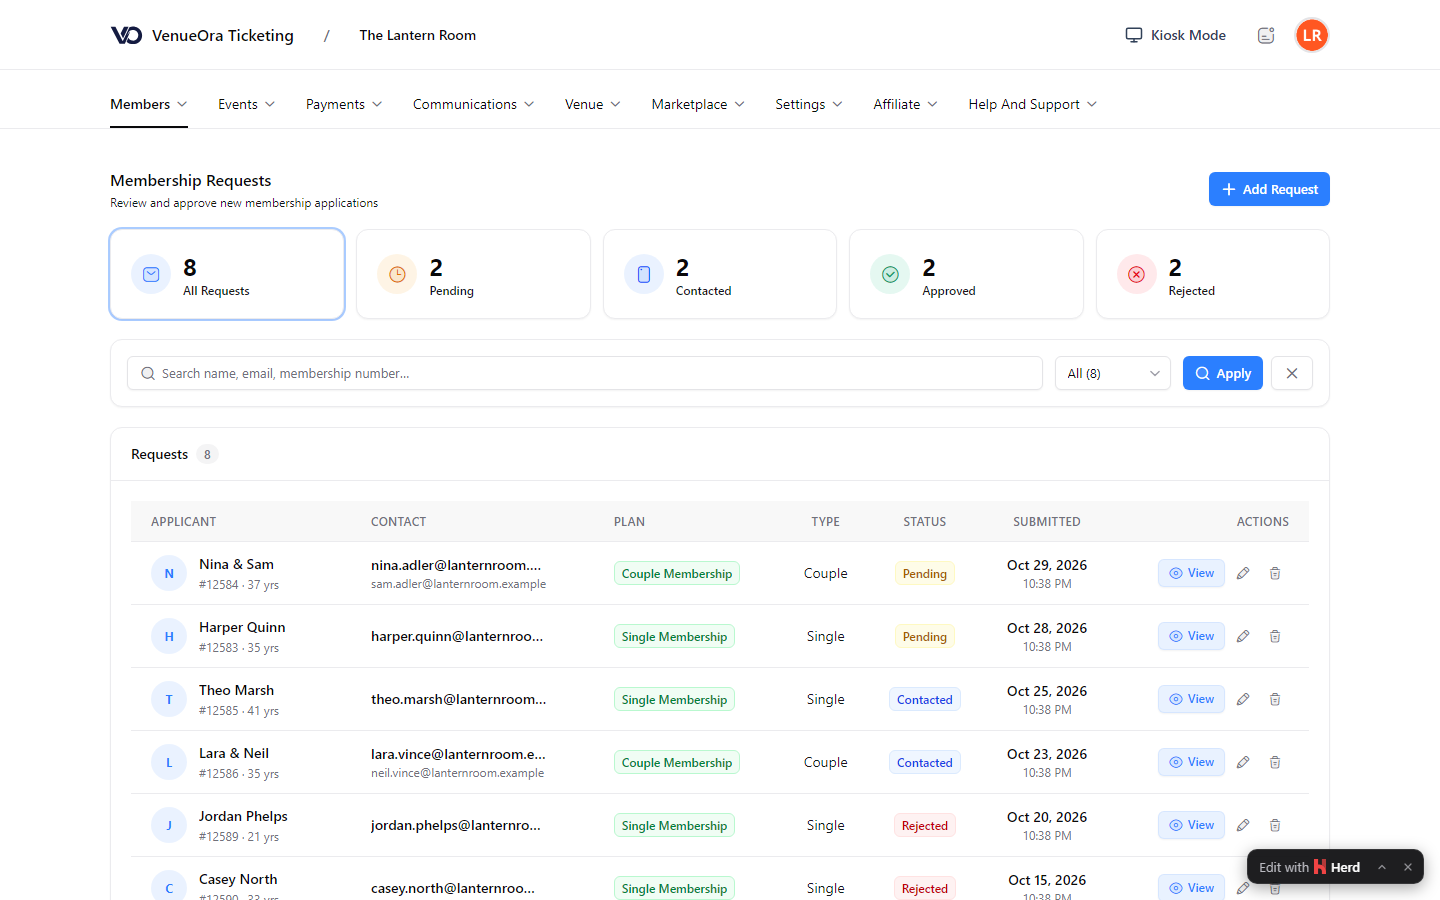Image resolution: width=1440 pixels, height=900 pixels.
Task: Click the VenueOra logo icon
Action: point(126,35)
